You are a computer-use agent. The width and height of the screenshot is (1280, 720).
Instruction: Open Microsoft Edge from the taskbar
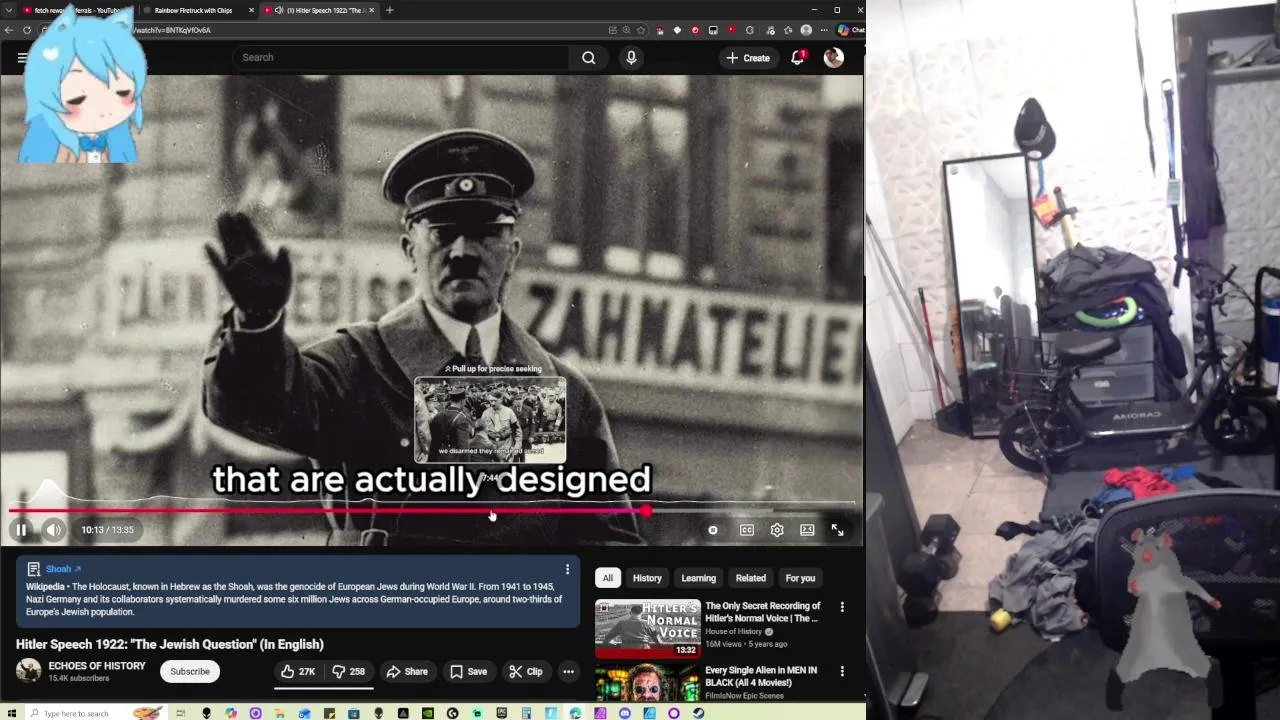[575, 713]
